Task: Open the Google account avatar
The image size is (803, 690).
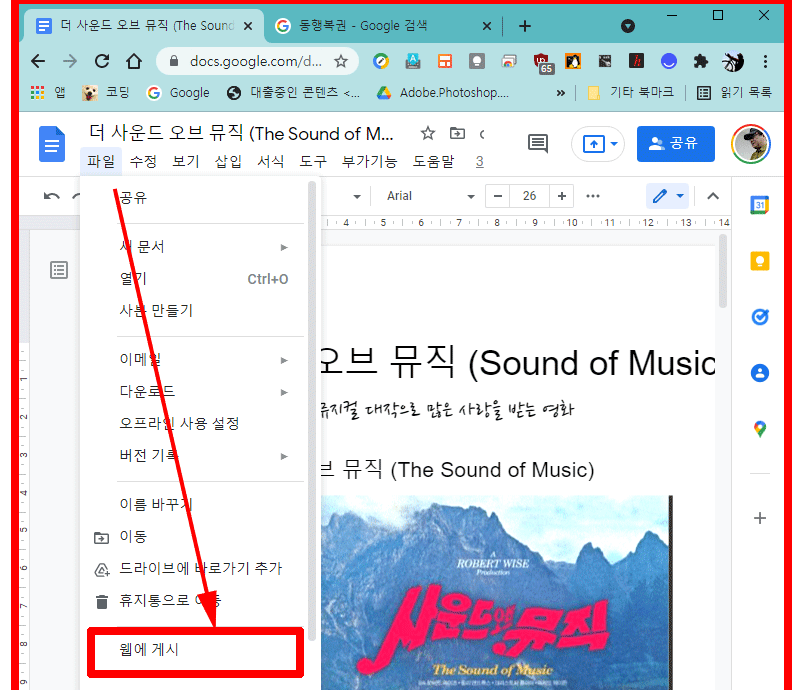Action: click(751, 144)
